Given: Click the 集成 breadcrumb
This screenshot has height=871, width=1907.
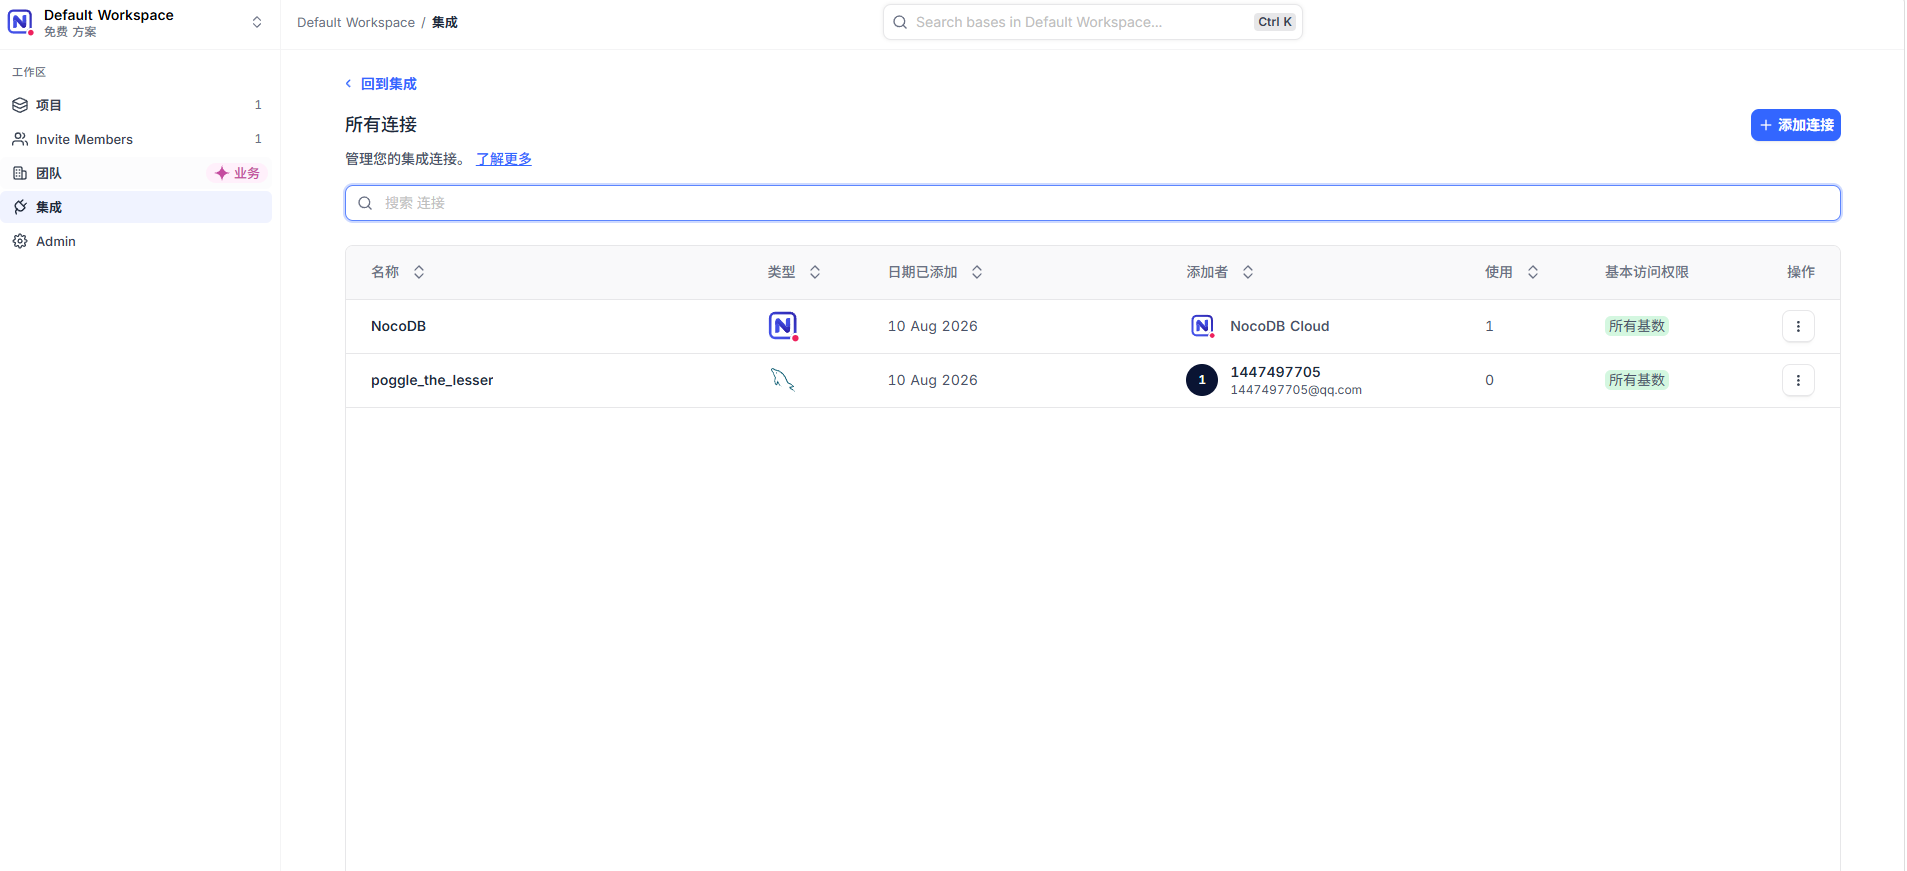Looking at the screenshot, I should [445, 22].
